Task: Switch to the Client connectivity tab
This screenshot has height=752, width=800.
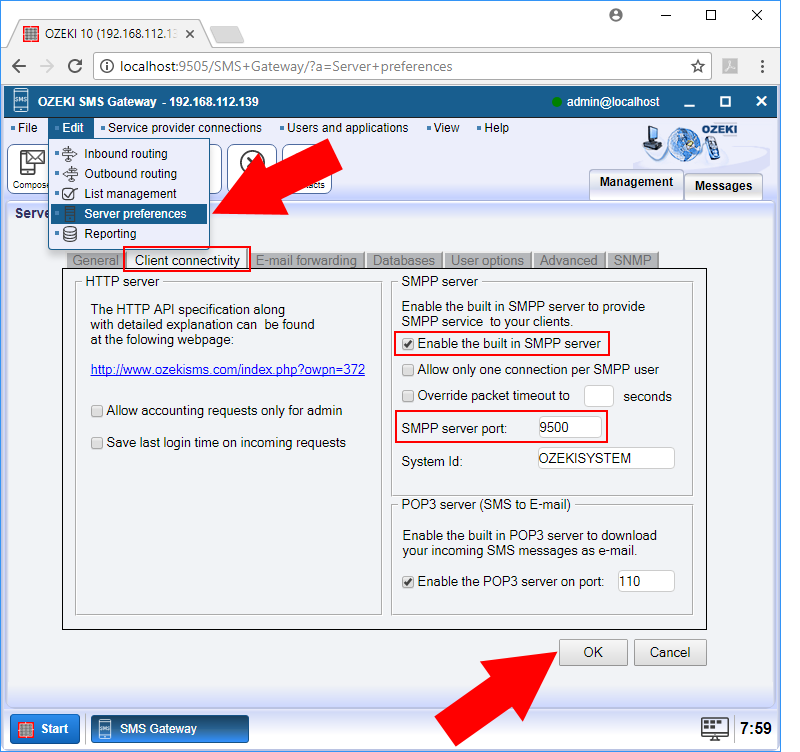Action: (x=187, y=260)
